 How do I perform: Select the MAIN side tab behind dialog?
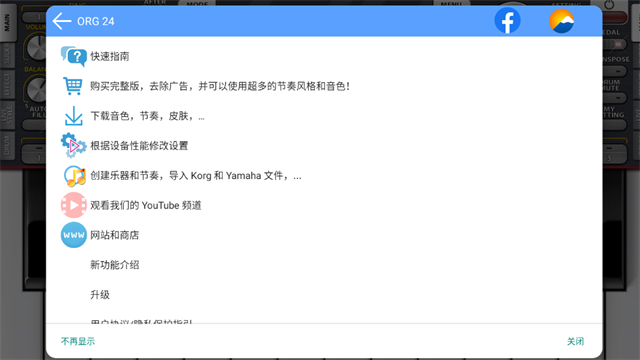(7, 23)
